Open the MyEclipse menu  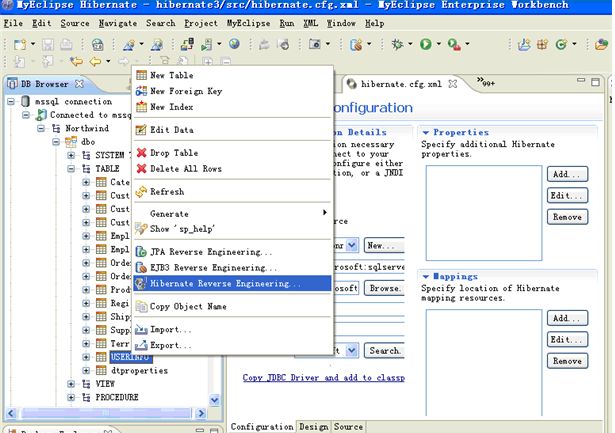coord(248,23)
